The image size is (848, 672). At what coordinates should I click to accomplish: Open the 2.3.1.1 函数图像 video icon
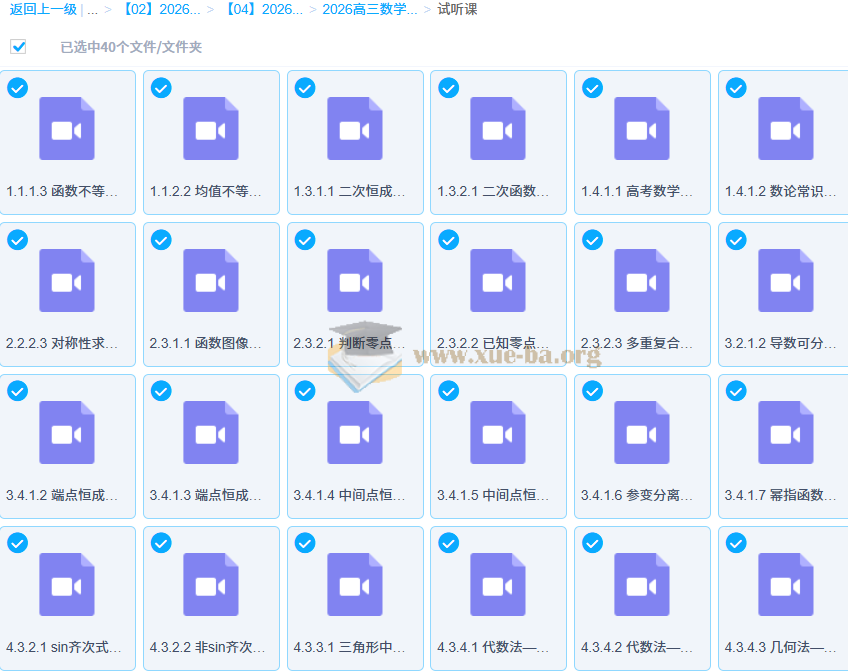[211, 281]
